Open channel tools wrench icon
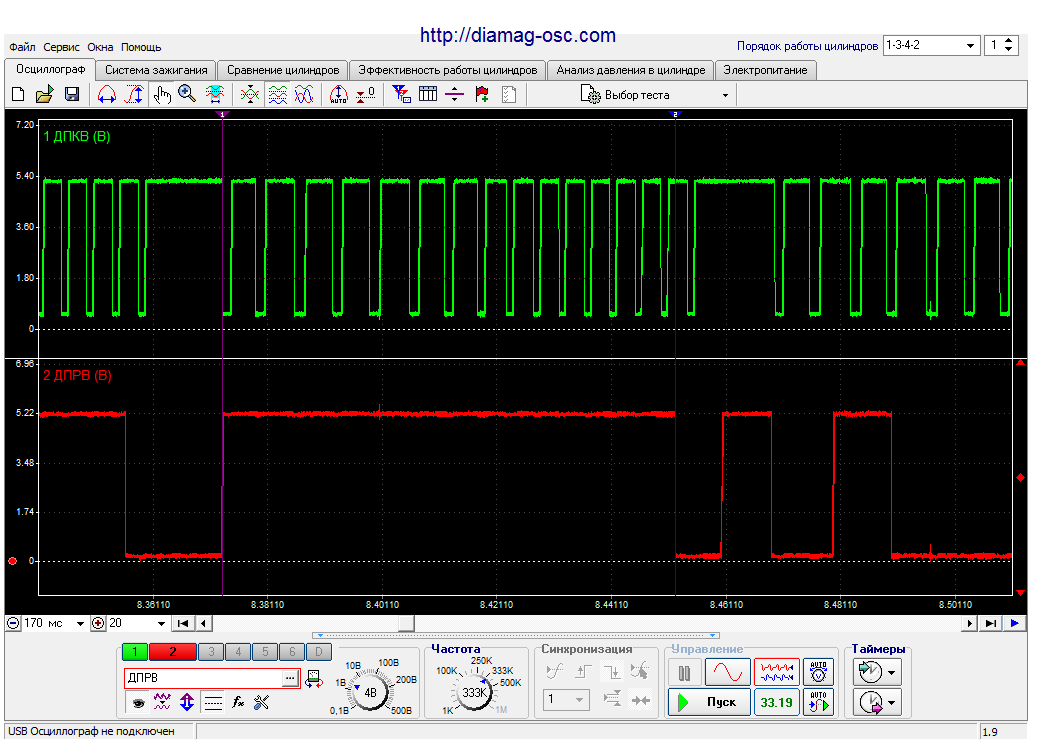Viewport: 1040px width, 744px height. [x=261, y=702]
